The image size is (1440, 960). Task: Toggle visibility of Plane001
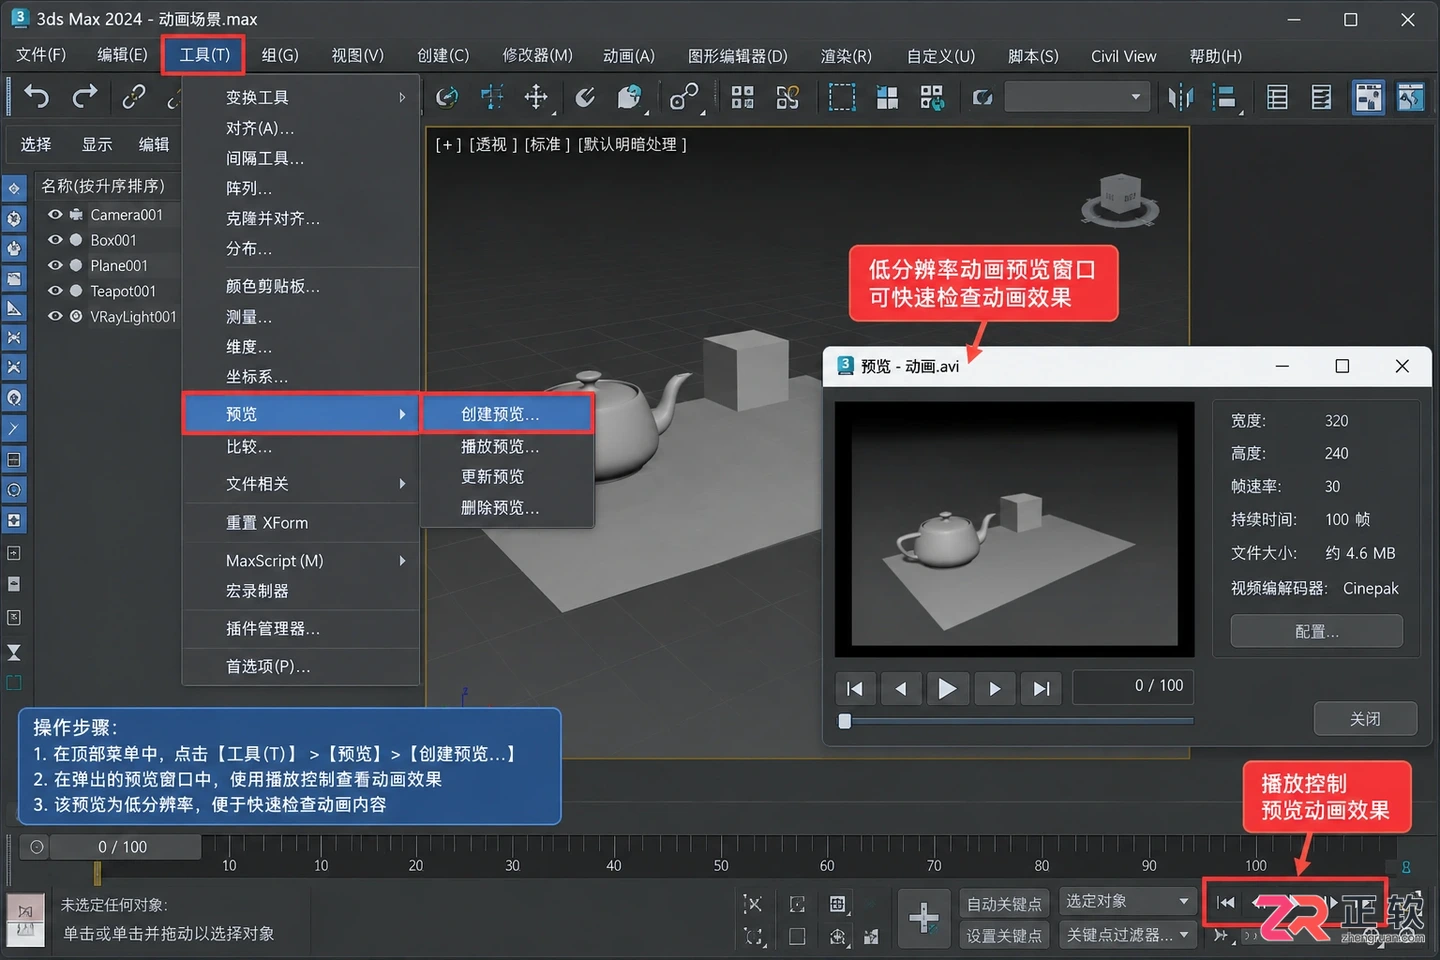point(55,265)
